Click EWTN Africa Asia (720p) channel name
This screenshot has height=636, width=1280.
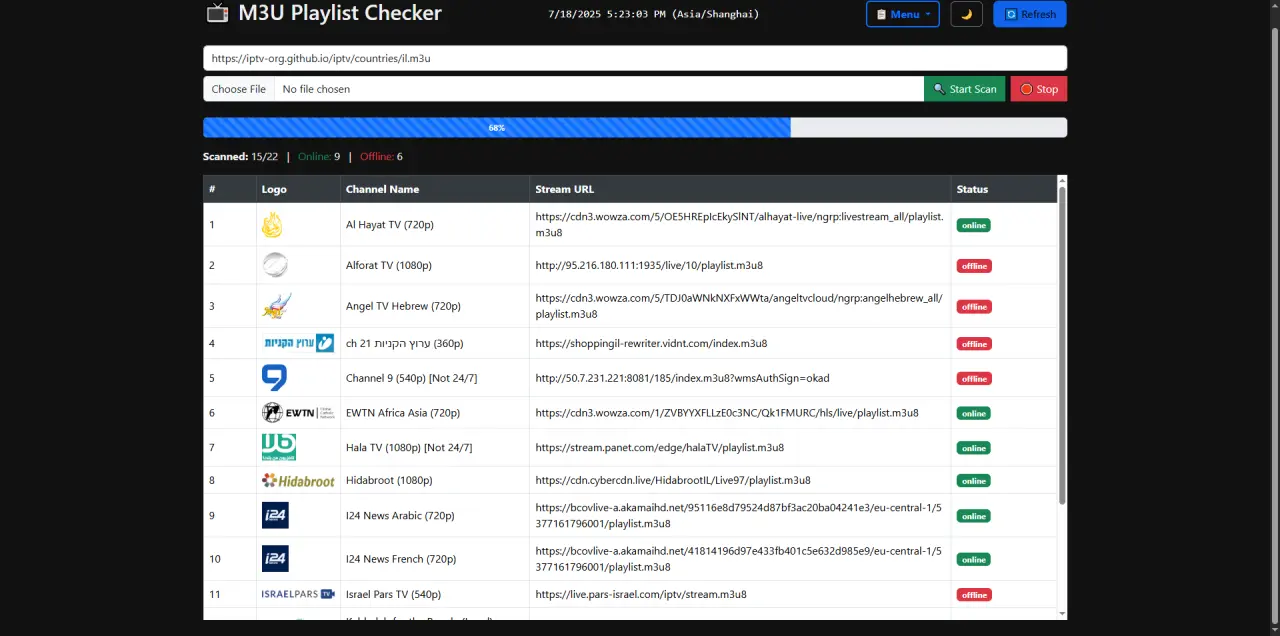403,412
